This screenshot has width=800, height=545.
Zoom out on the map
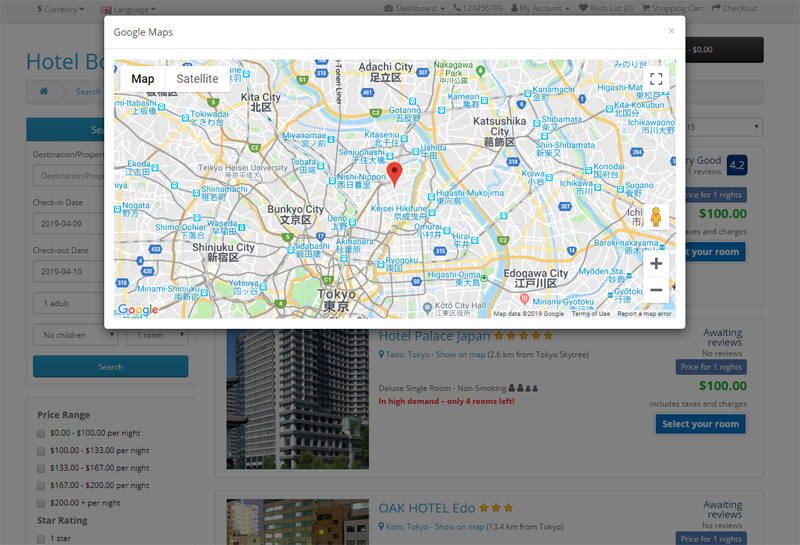(656, 290)
